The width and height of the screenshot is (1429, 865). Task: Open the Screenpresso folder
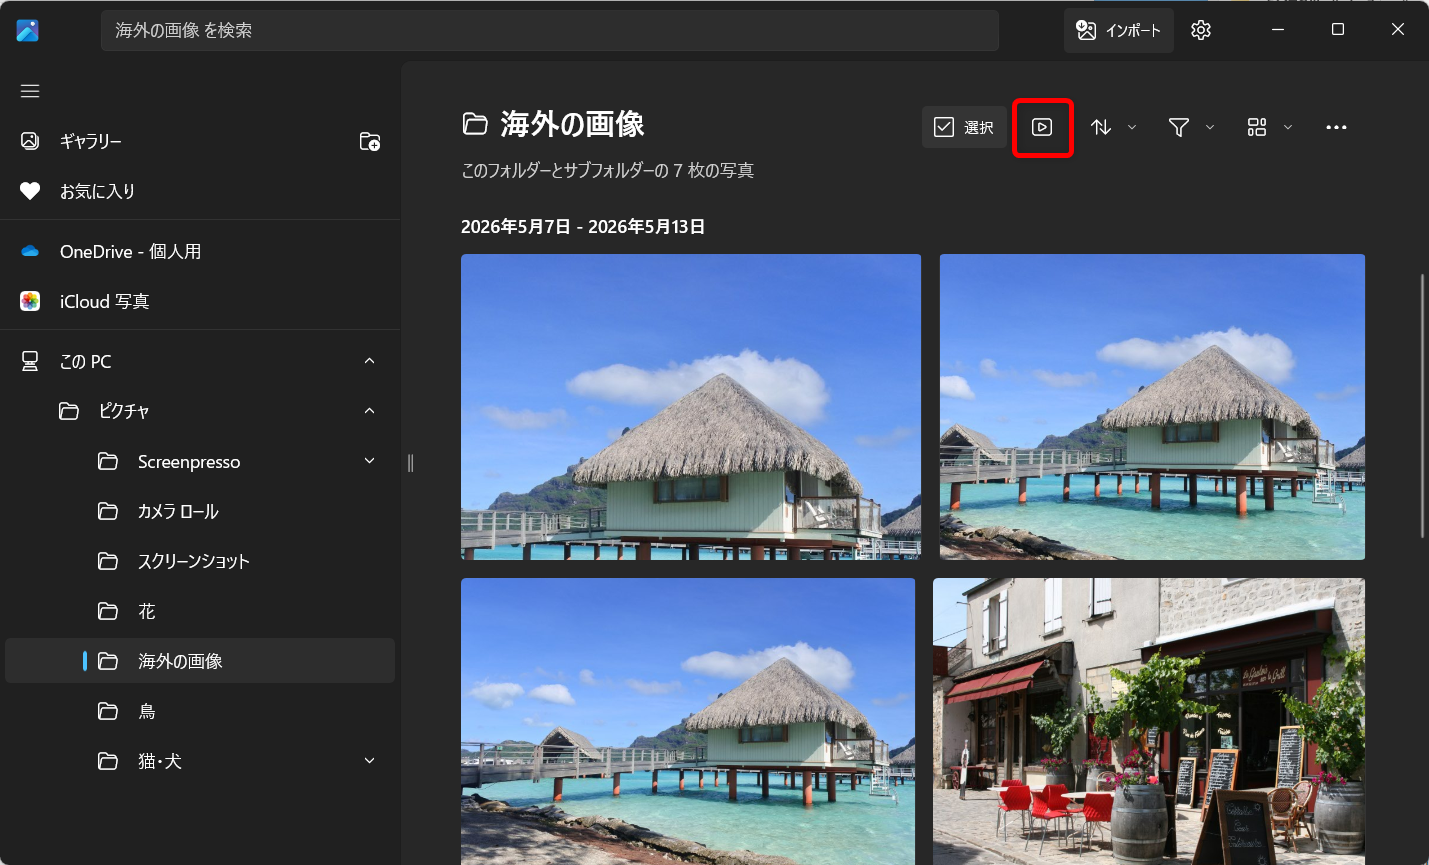[x=200, y=461]
